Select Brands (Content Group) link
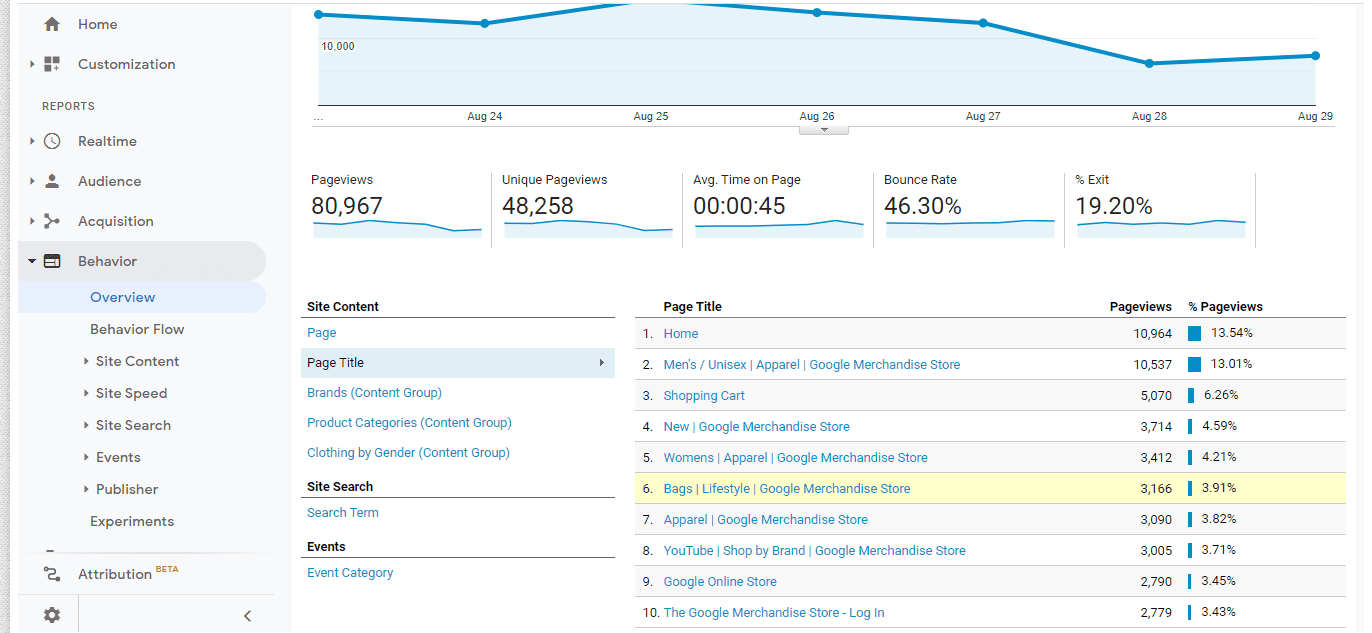Image resolution: width=1372 pixels, height=633 pixels. pyautogui.click(x=374, y=393)
